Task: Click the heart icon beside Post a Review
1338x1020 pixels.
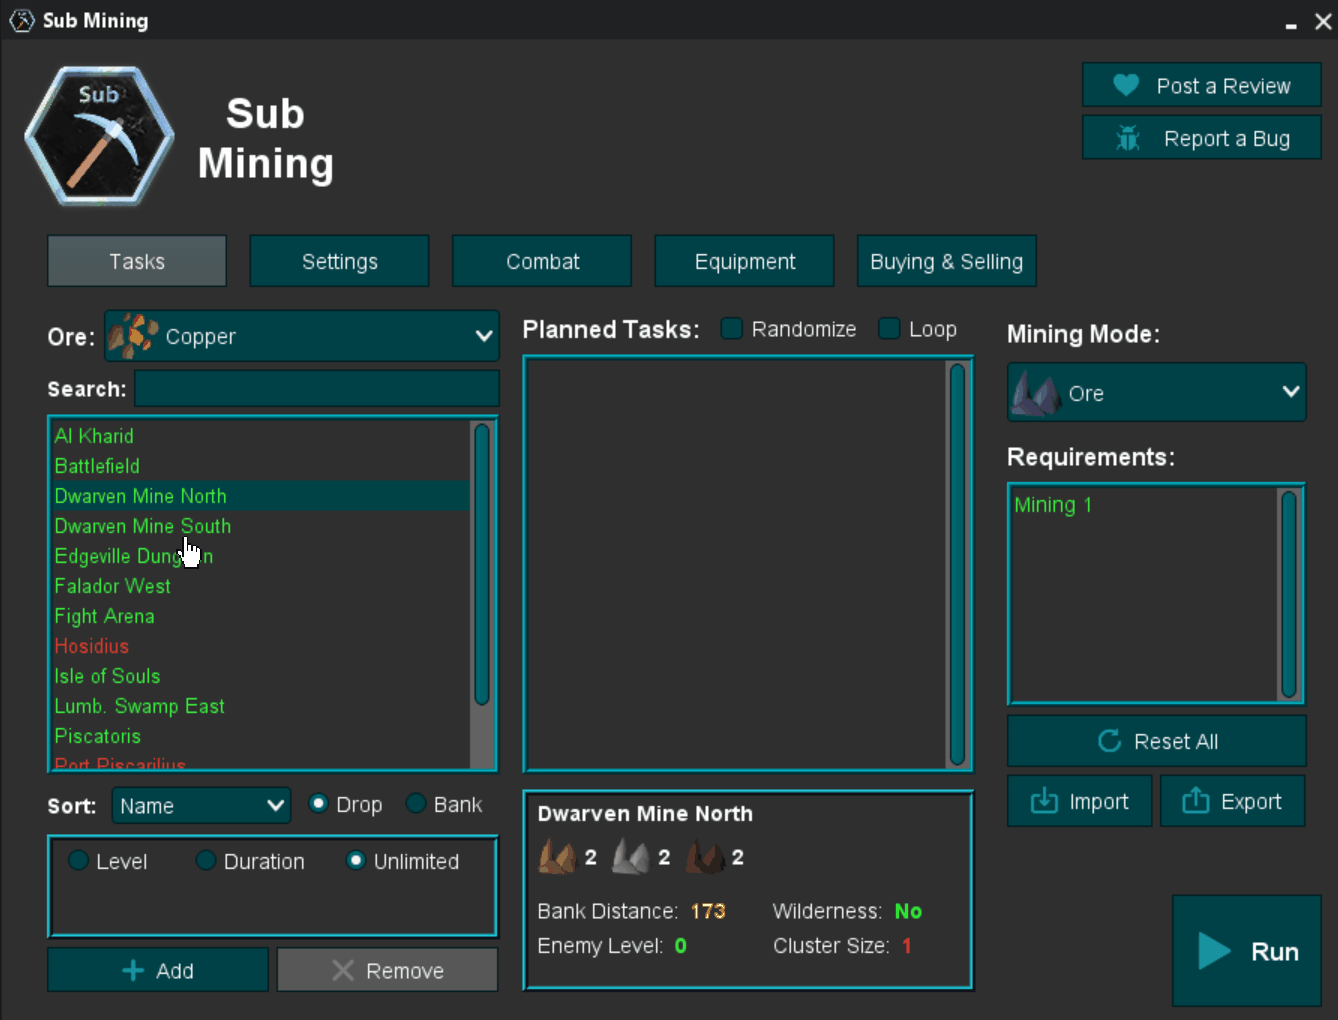Action: (1128, 85)
